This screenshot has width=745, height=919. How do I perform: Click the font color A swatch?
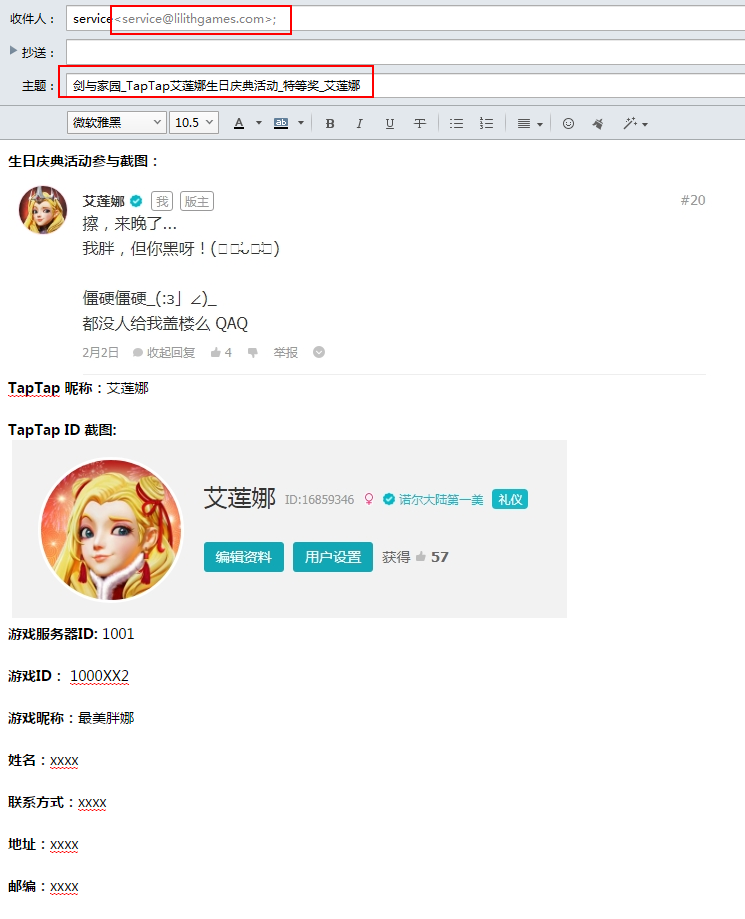239,123
